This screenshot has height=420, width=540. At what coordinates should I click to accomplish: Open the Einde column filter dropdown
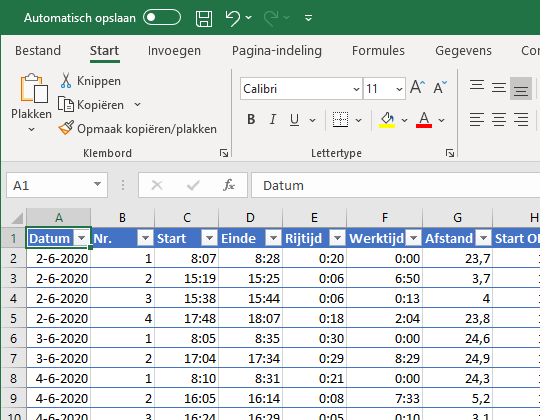pyautogui.click(x=273, y=238)
